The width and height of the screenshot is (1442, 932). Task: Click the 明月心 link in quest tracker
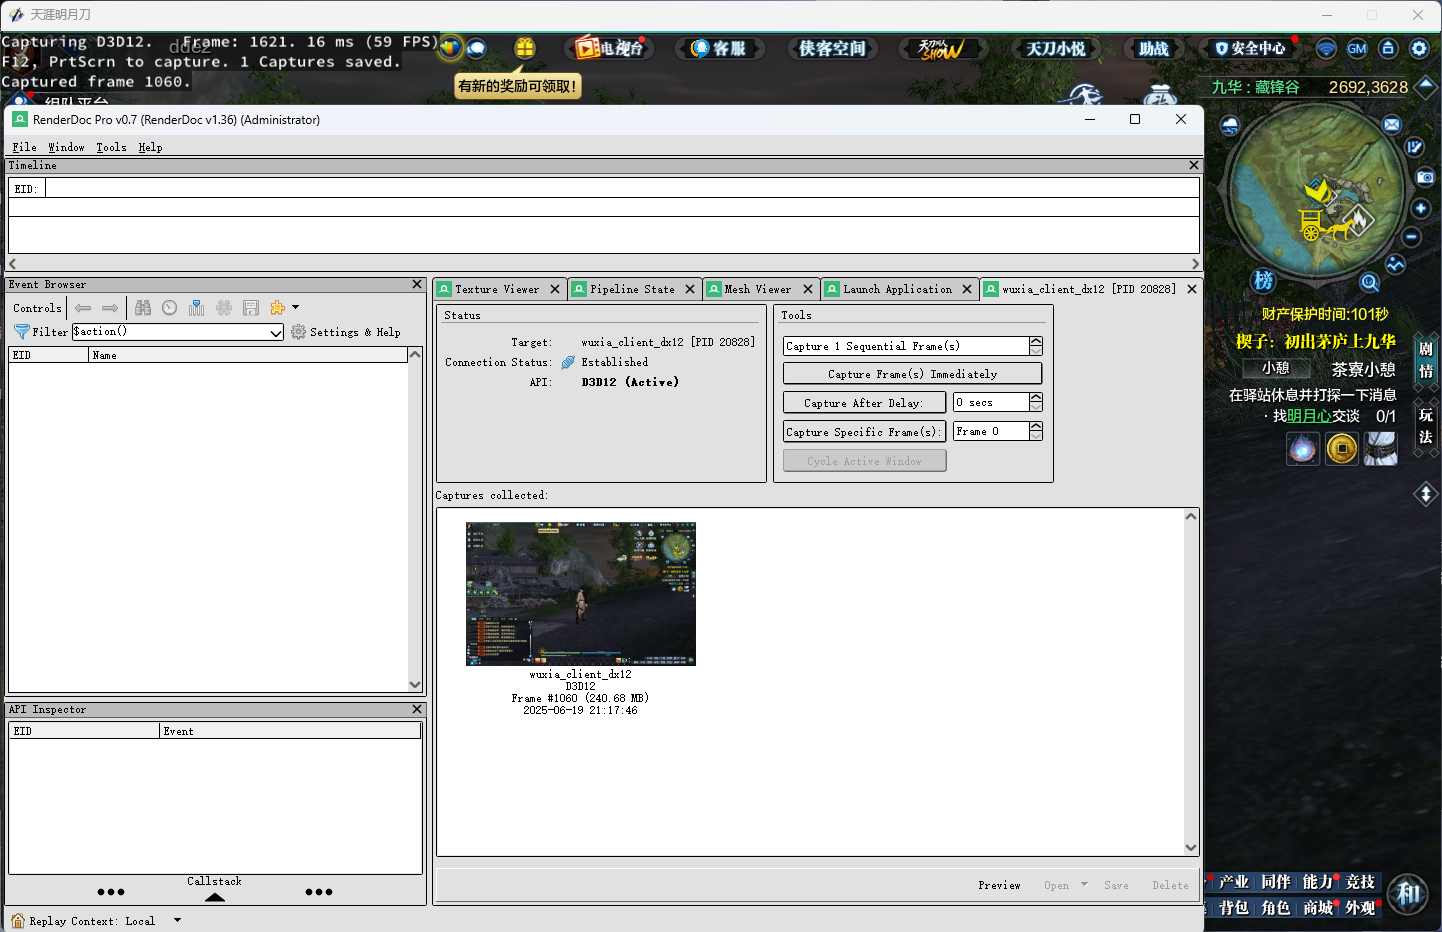pyautogui.click(x=1309, y=416)
